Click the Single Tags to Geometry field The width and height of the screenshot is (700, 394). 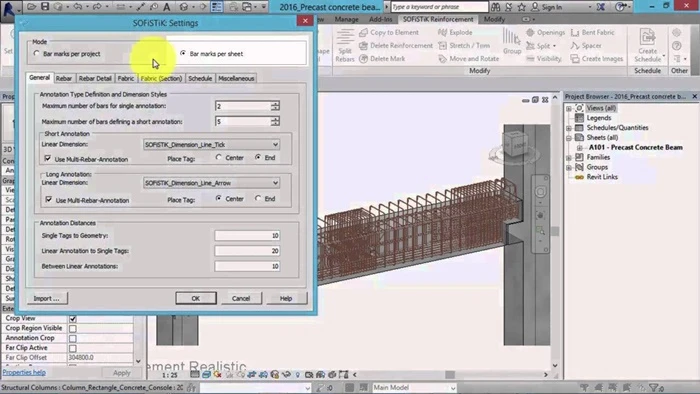[247, 236]
